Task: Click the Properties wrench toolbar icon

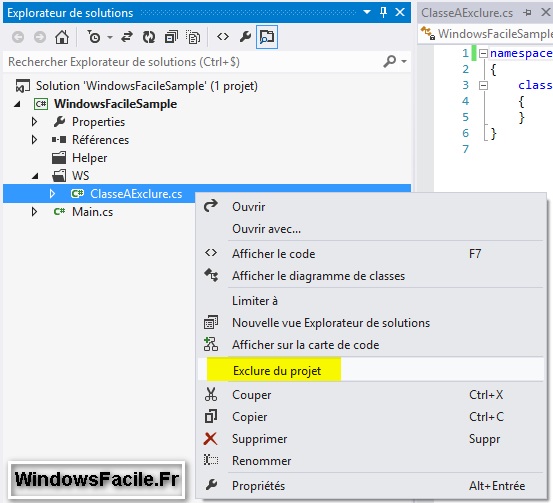Action: 245,37
